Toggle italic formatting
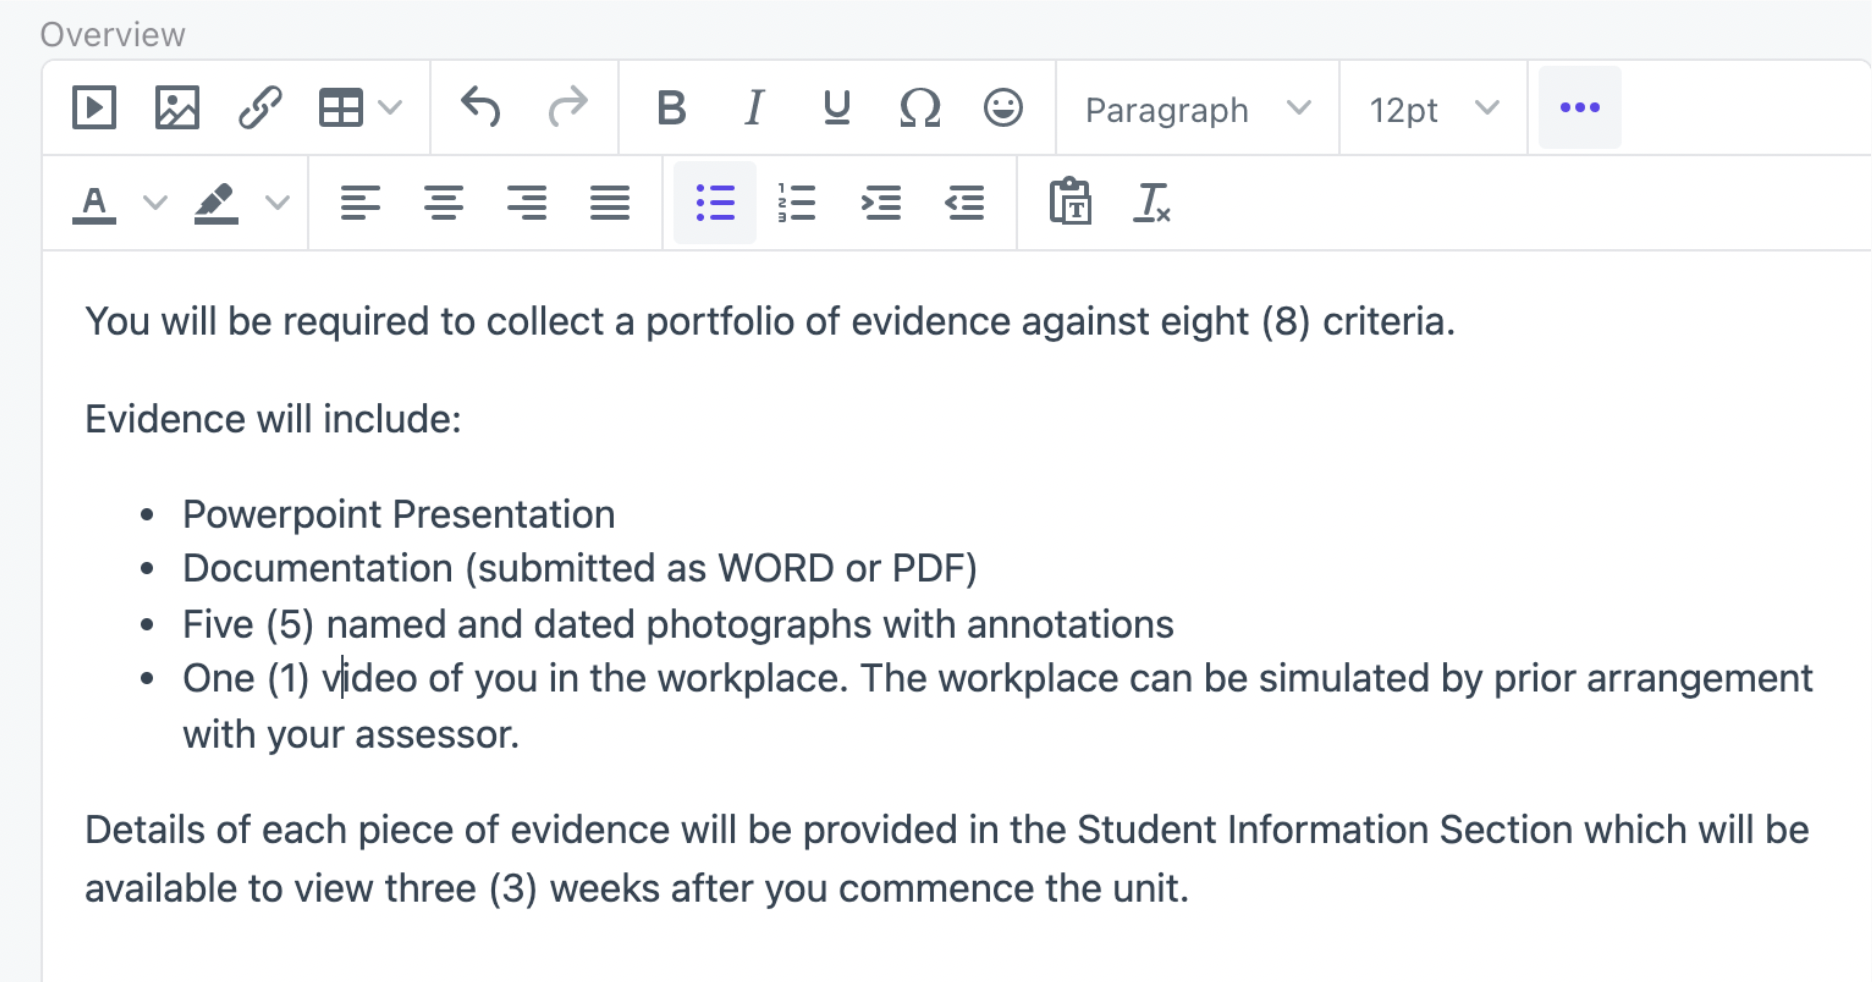Viewport: 1872px width, 982px height. click(x=754, y=108)
